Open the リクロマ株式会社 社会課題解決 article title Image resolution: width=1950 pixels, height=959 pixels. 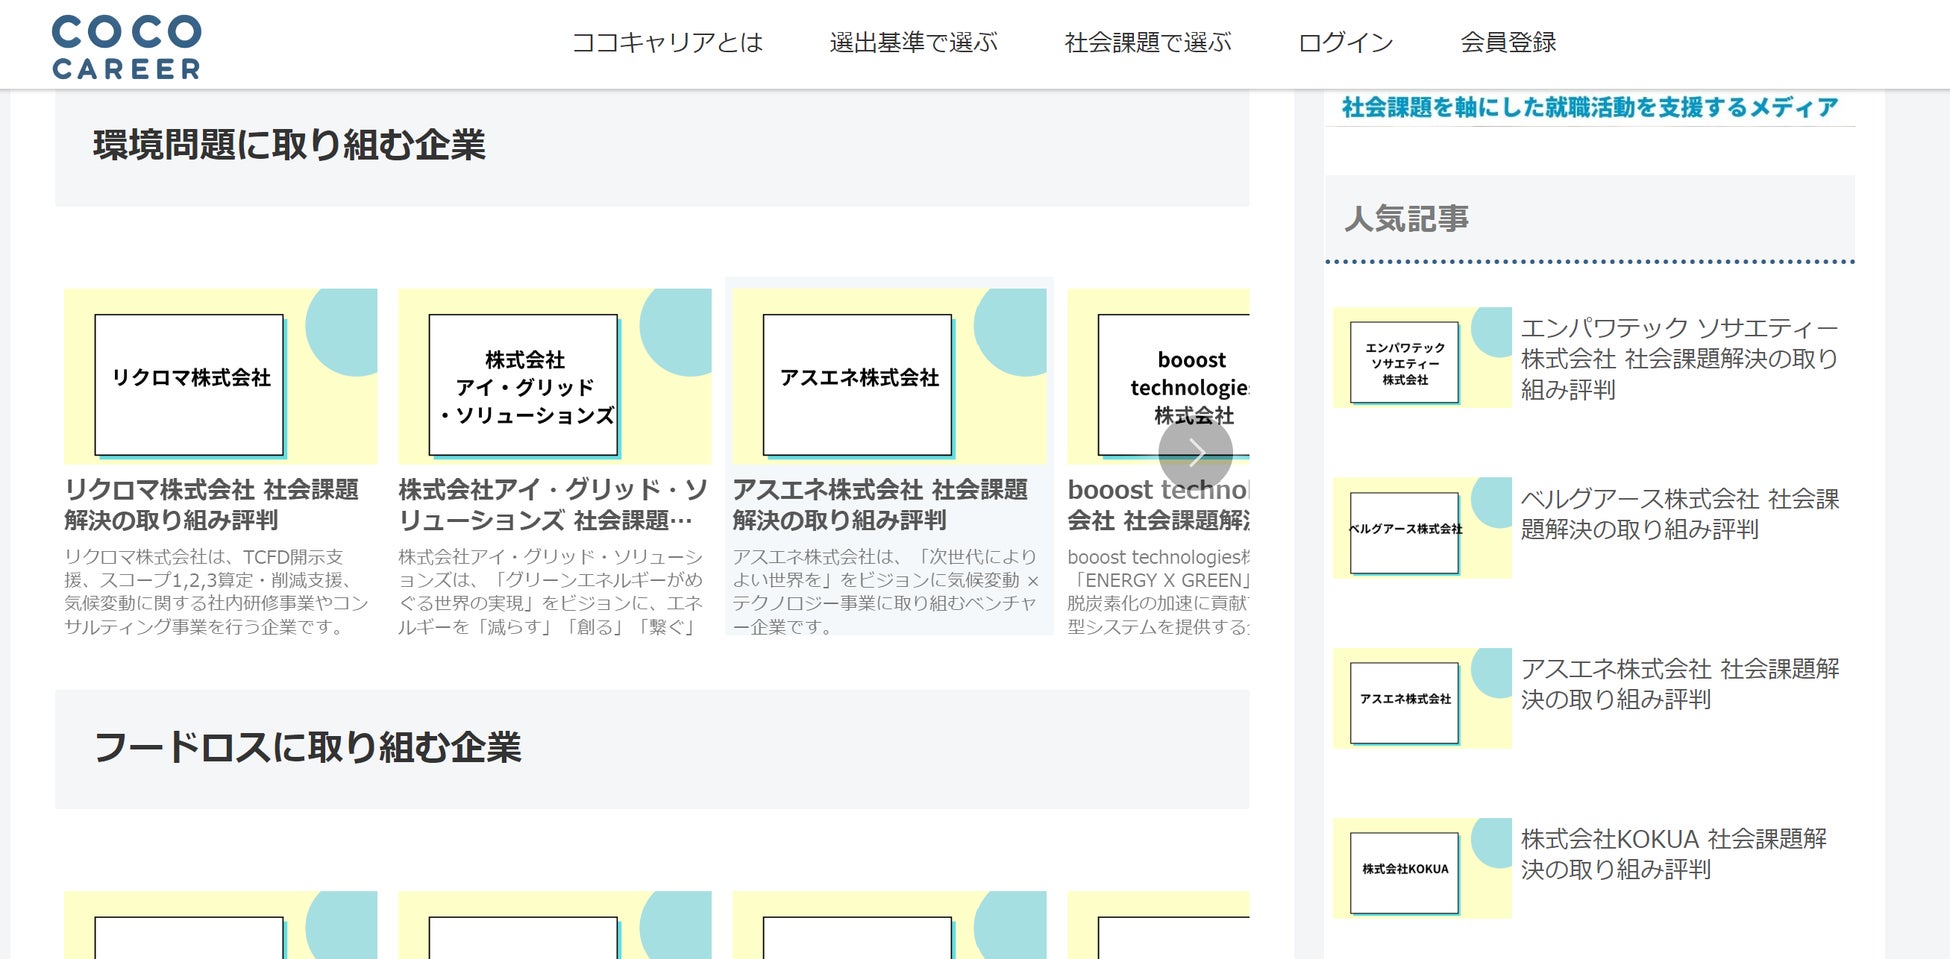click(x=212, y=505)
